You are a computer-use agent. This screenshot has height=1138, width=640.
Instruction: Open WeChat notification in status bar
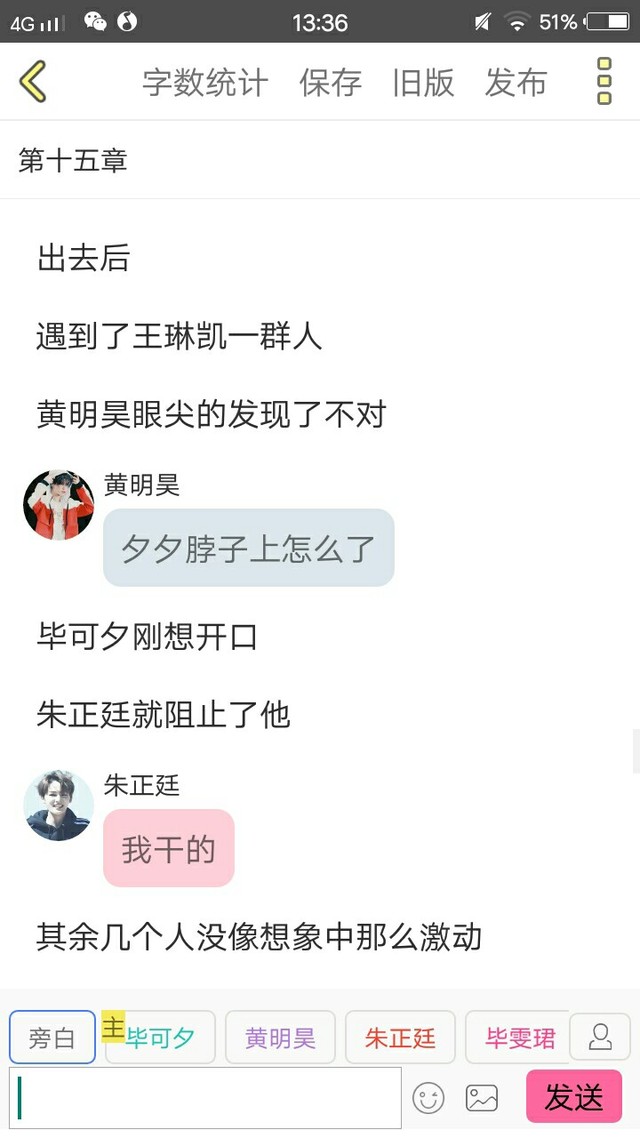95,22
